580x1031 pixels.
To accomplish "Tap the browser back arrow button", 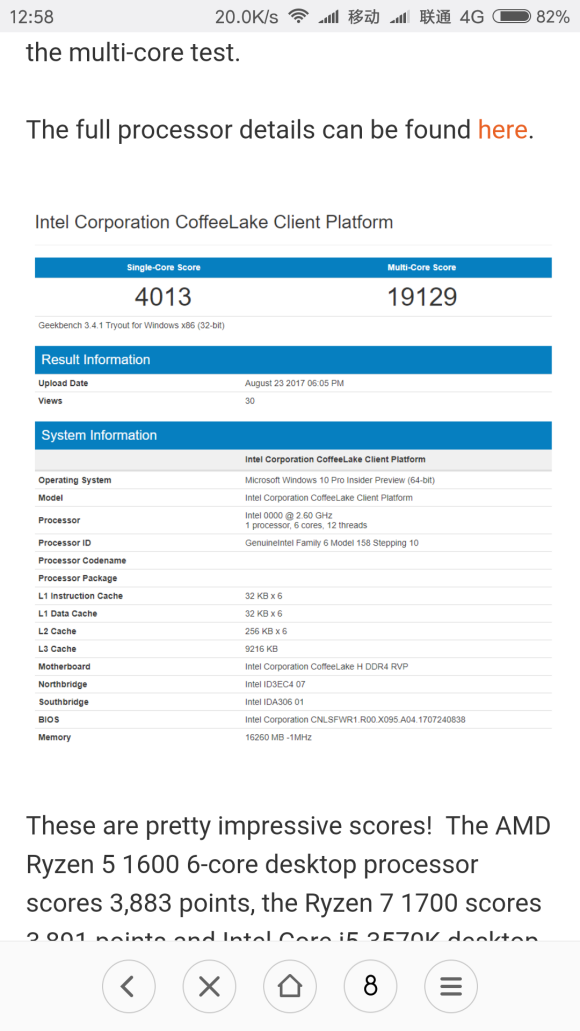I will tap(129, 986).
